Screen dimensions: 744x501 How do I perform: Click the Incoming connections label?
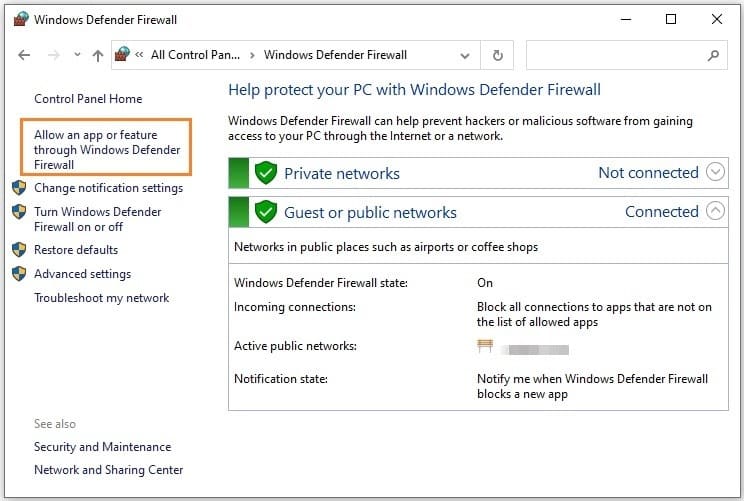tap(295, 307)
